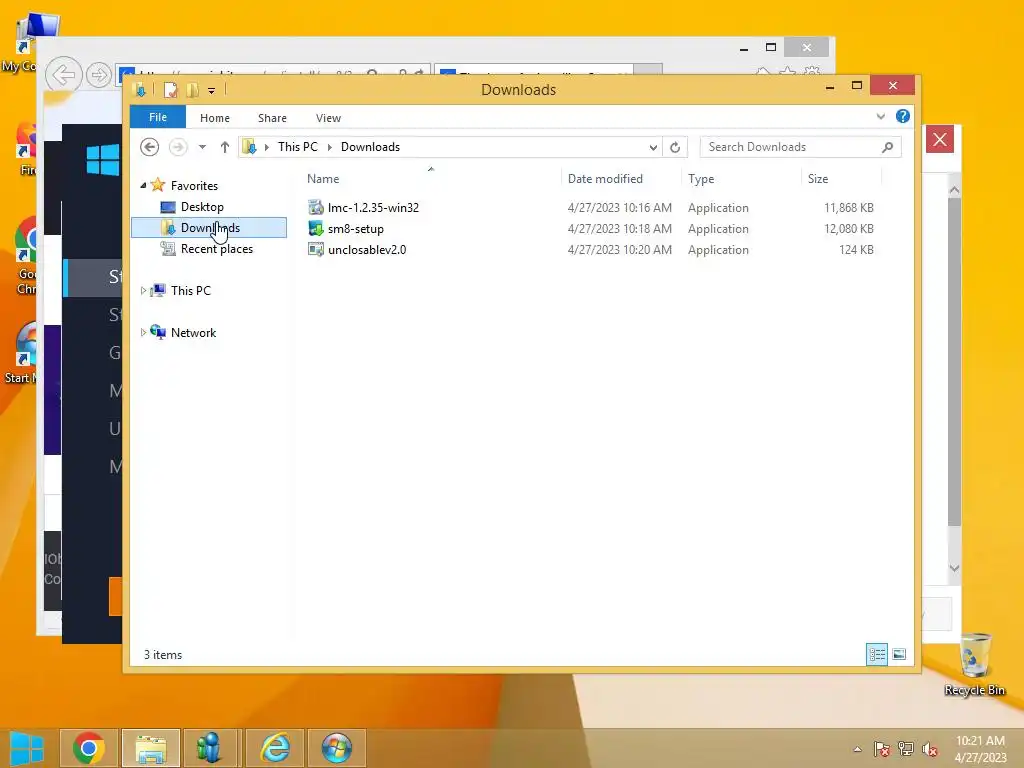Click the search magnifier in Search Downloads

coord(887,147)
